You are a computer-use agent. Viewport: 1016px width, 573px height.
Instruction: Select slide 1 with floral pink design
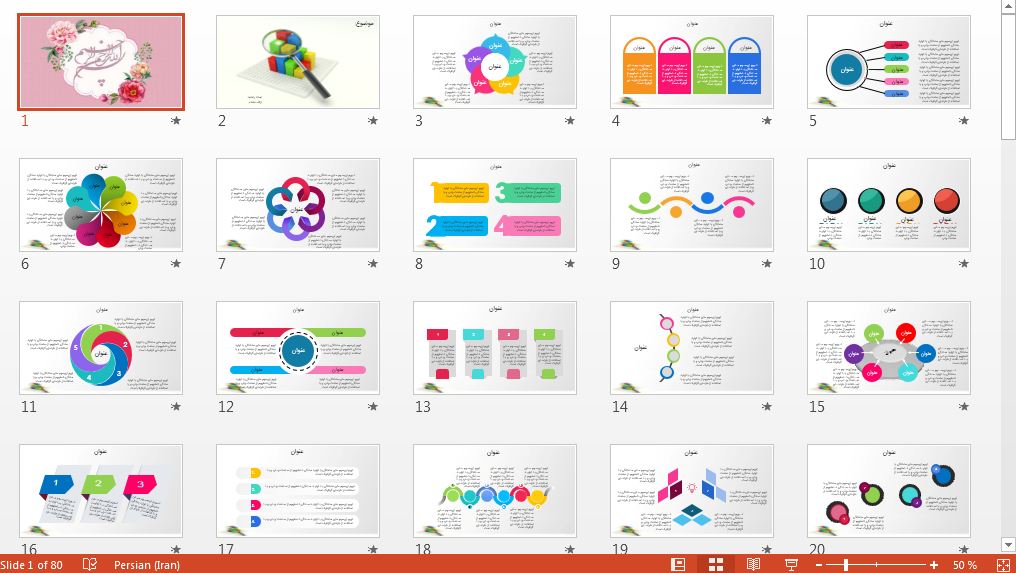click(x=101, y=62)
